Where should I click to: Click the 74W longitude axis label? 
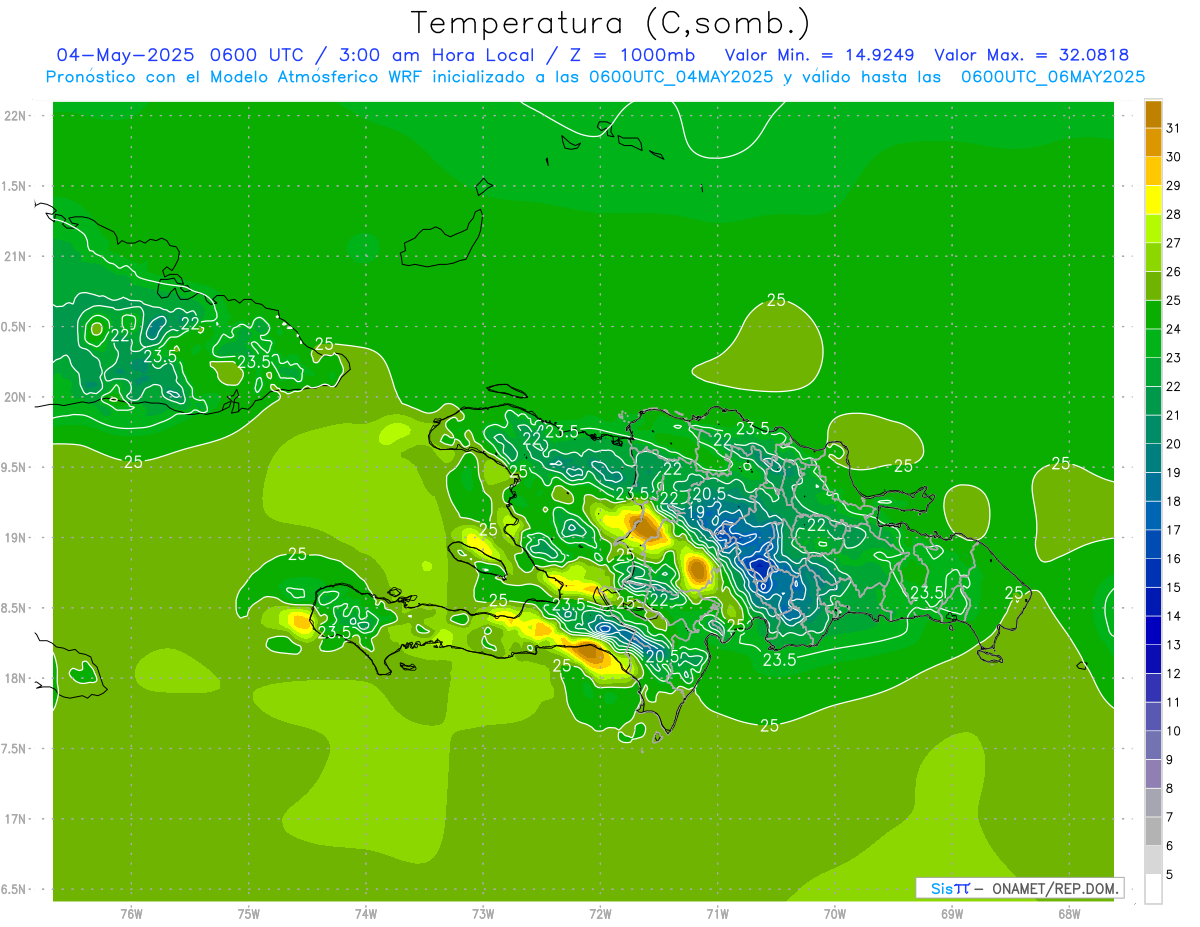[366, 914]
